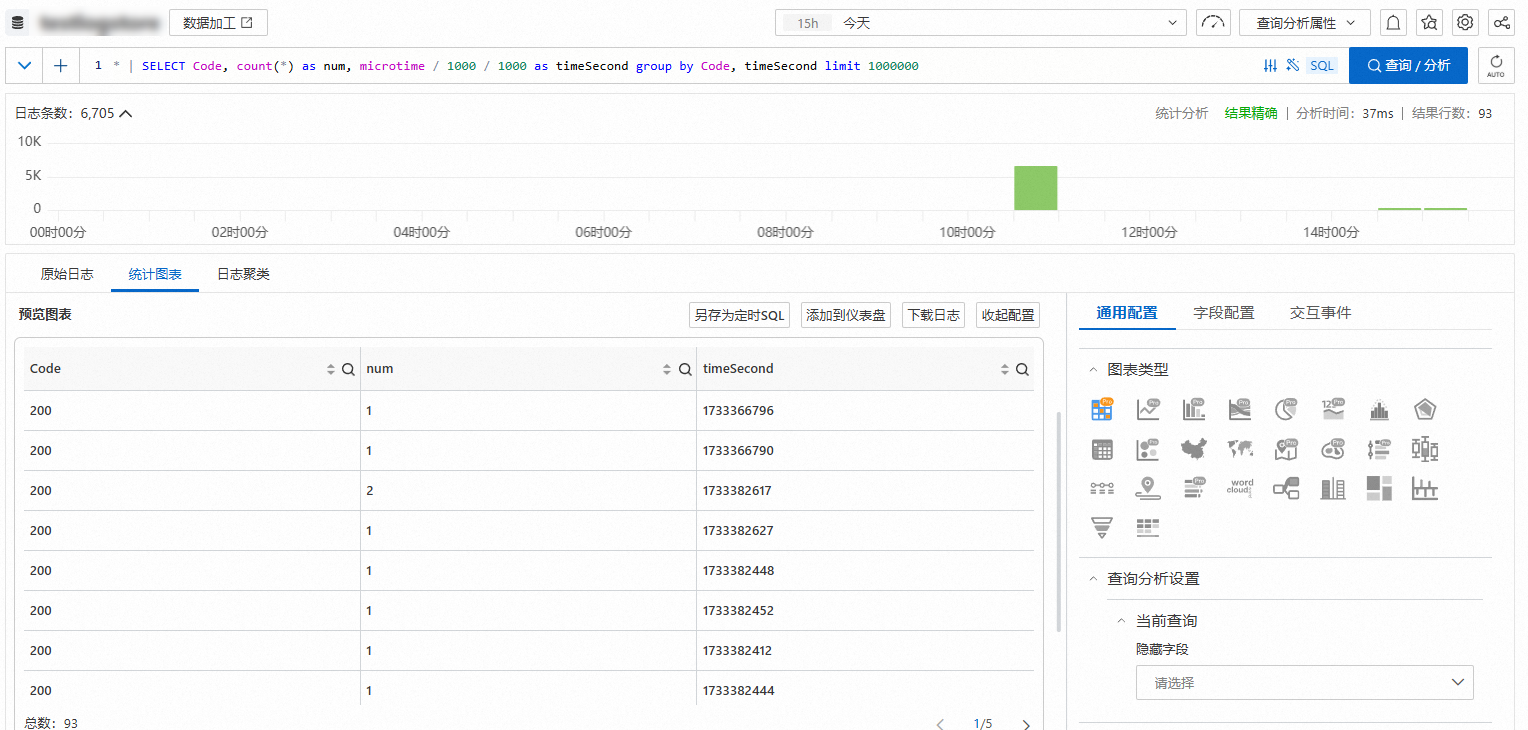This screenshot has height=730, width=1528.
Task: Select the radar chart pentagon icon
Action: coord(1425,409)
